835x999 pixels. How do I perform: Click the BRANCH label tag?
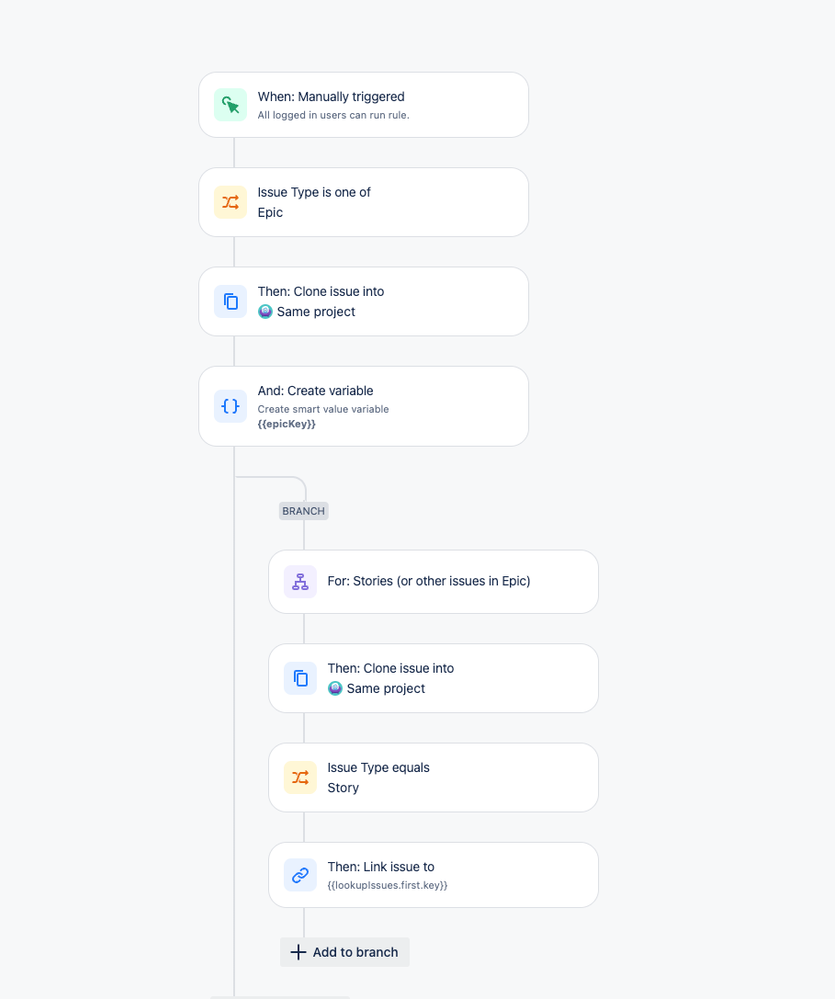tap(304, 511)
